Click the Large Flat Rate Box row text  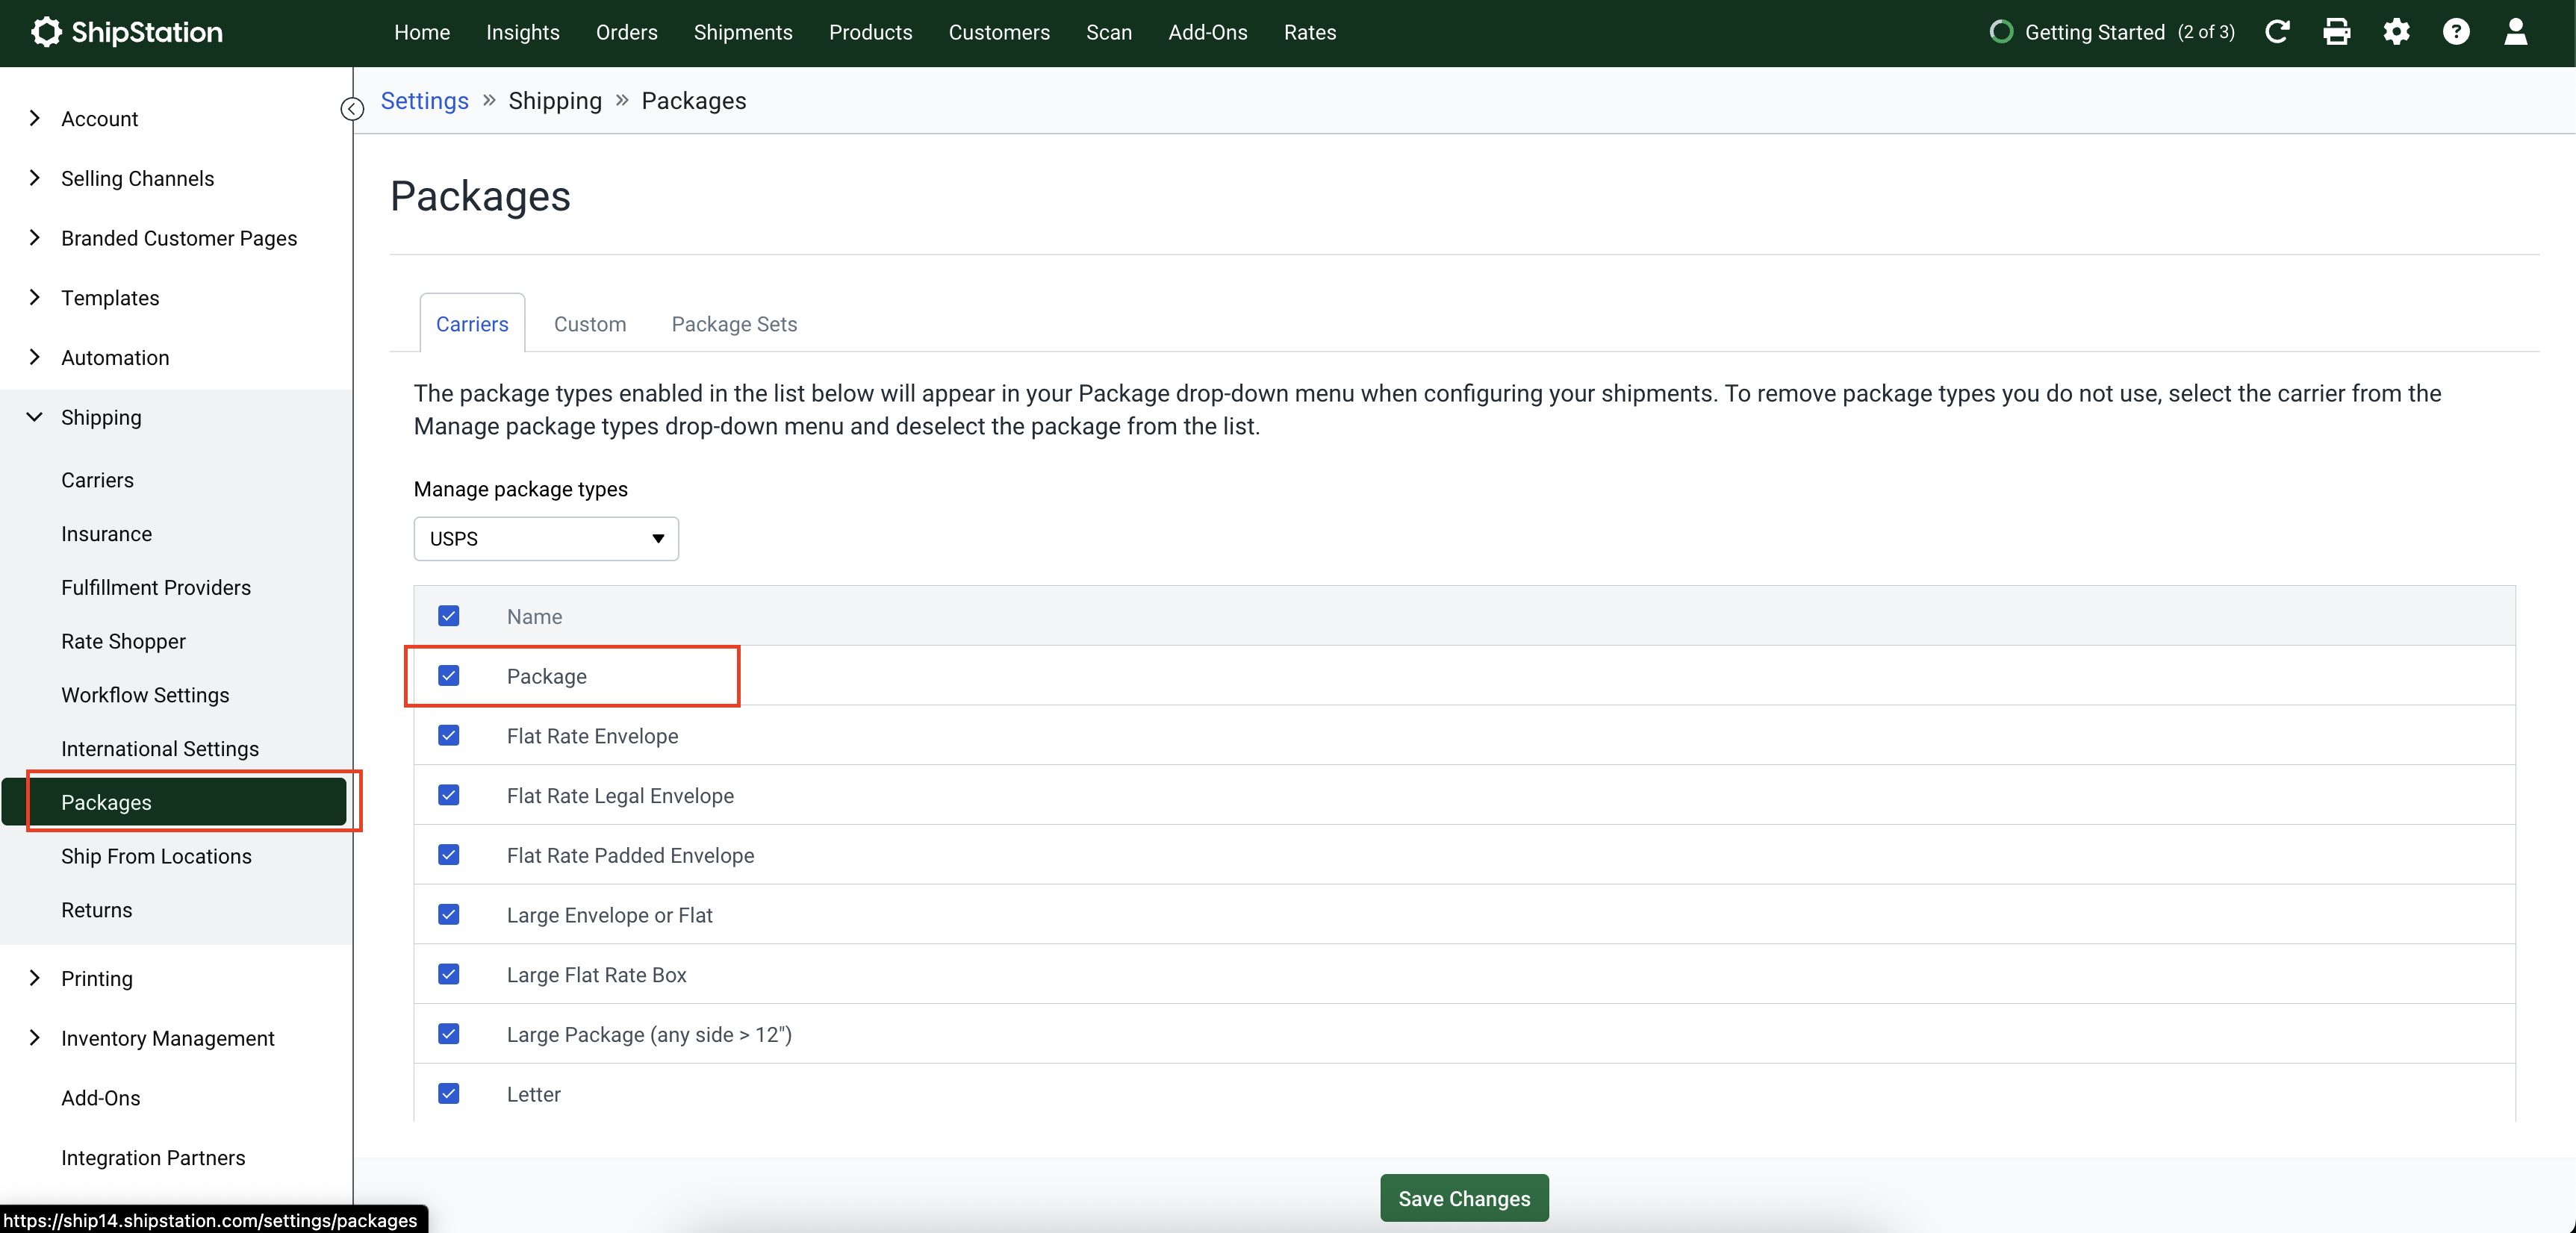596,975
